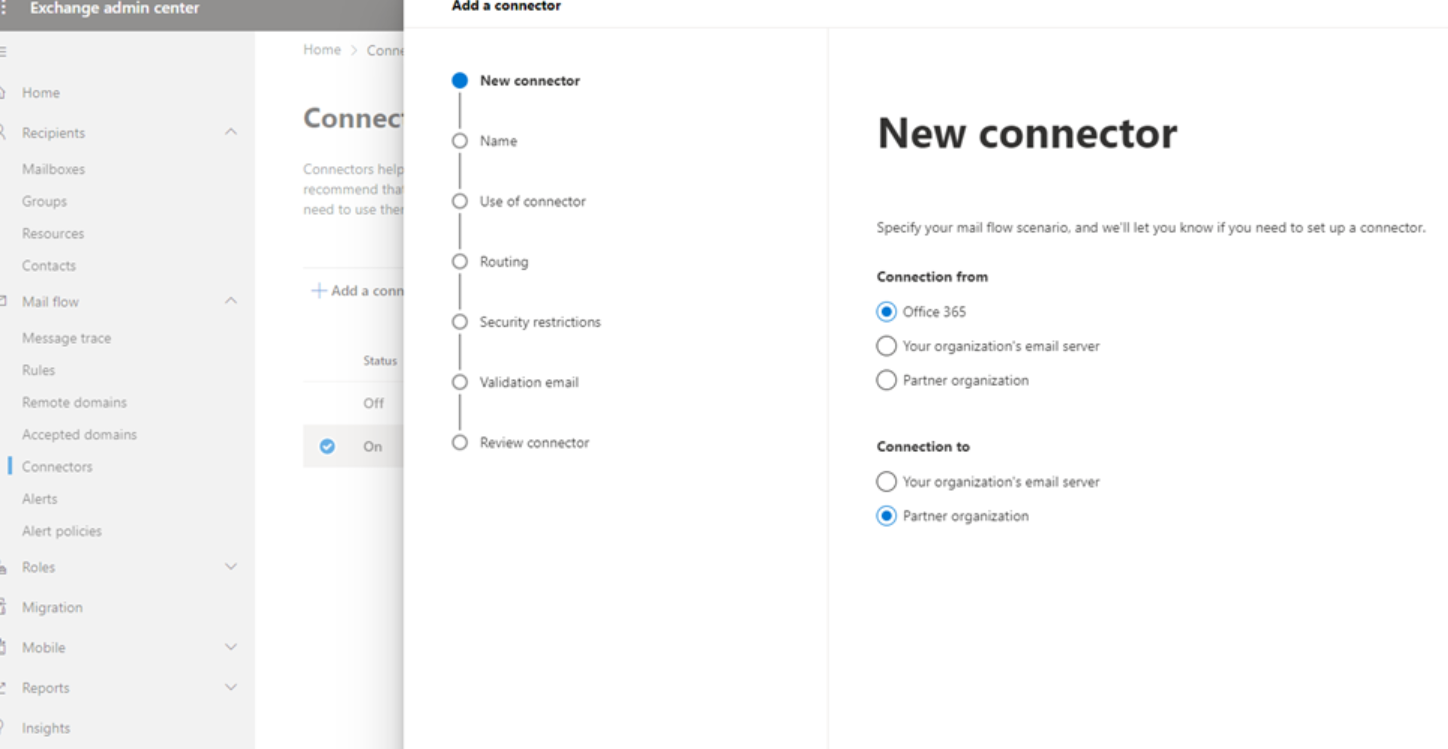Collapse the Recipients section chevron
This screenshot has width=1448, height=749.
pyautogui.click(x=231, y=133)
